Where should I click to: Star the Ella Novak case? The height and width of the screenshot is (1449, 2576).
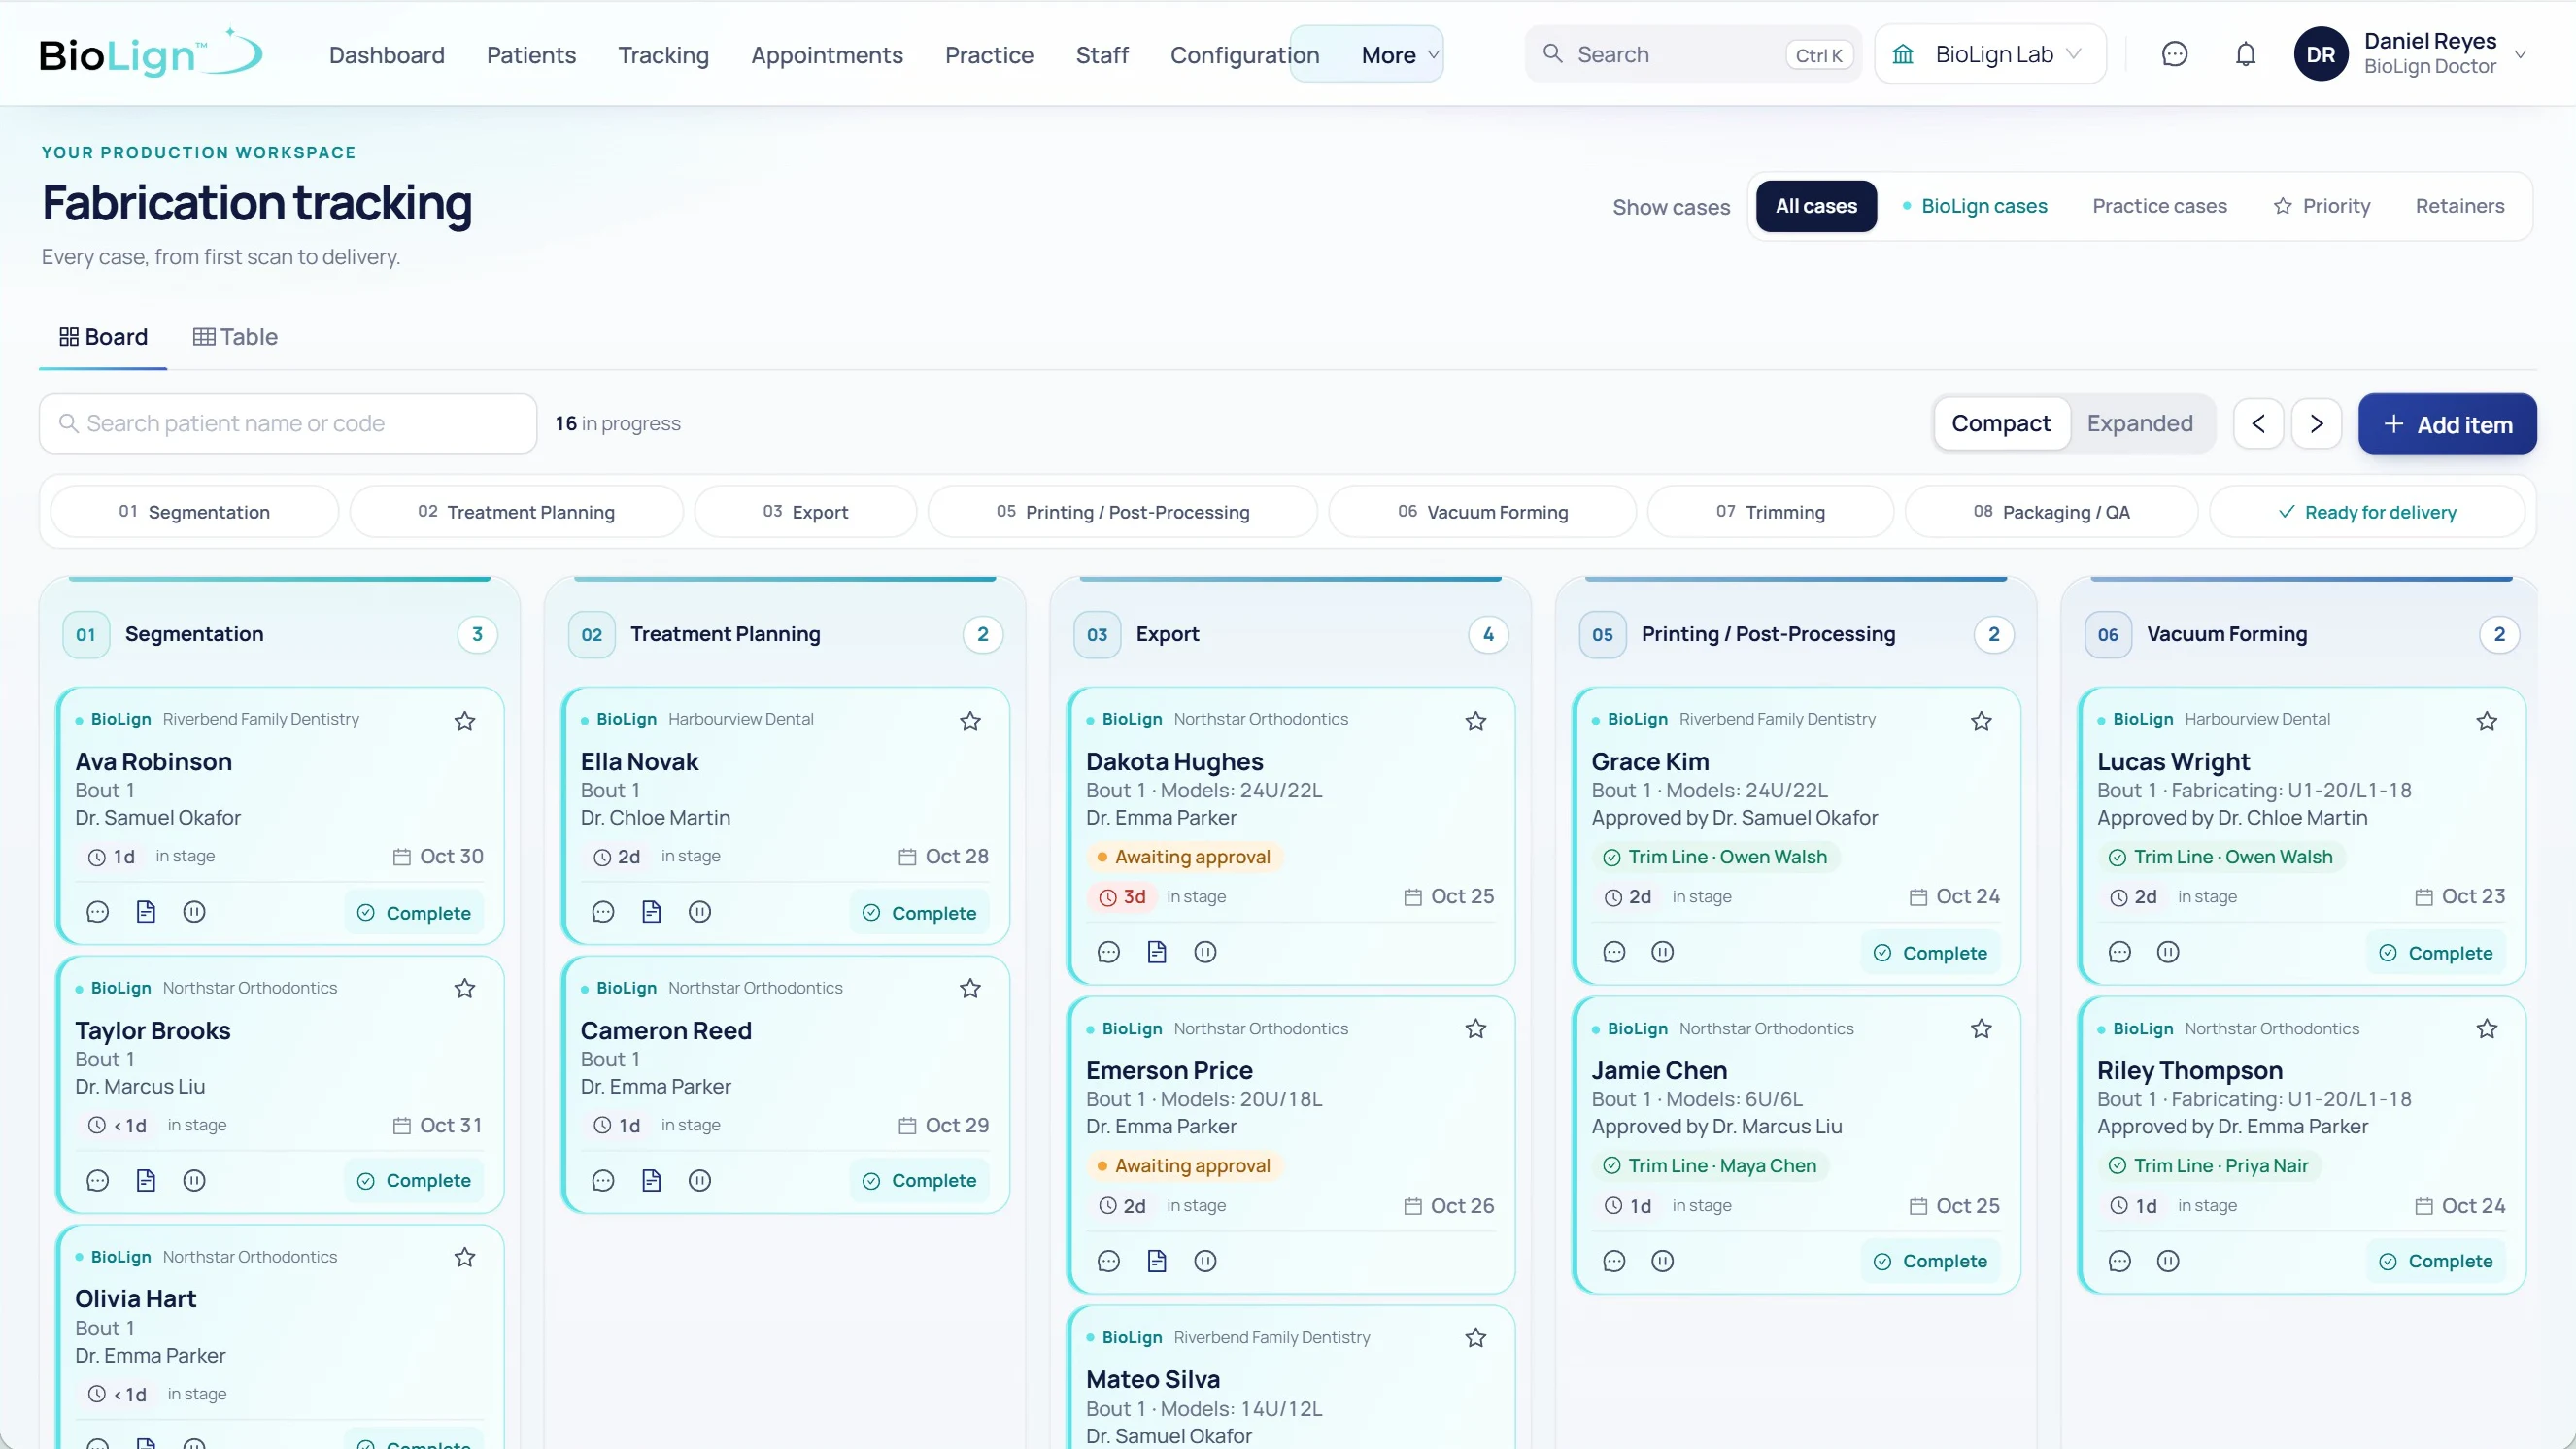pos(970,721)
